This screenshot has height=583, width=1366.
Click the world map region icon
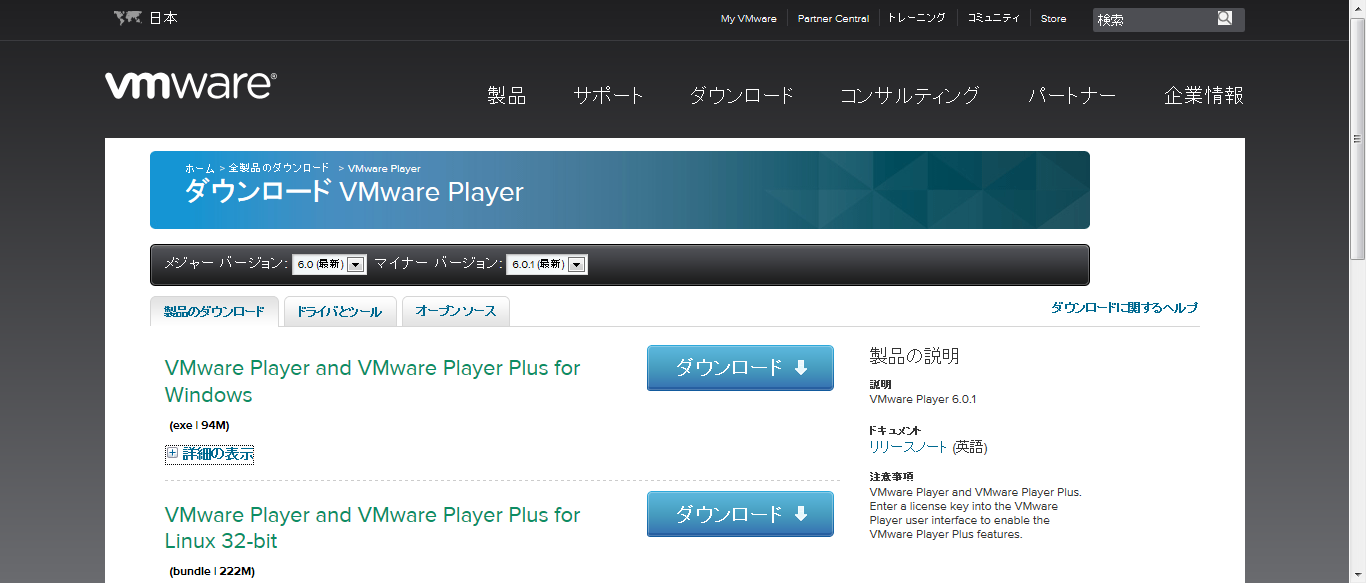point(127,18)
